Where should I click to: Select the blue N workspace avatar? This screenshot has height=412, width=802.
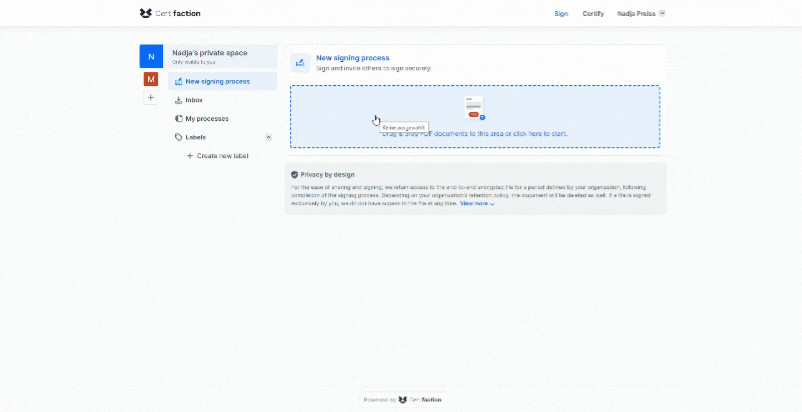tap(151, 56)
